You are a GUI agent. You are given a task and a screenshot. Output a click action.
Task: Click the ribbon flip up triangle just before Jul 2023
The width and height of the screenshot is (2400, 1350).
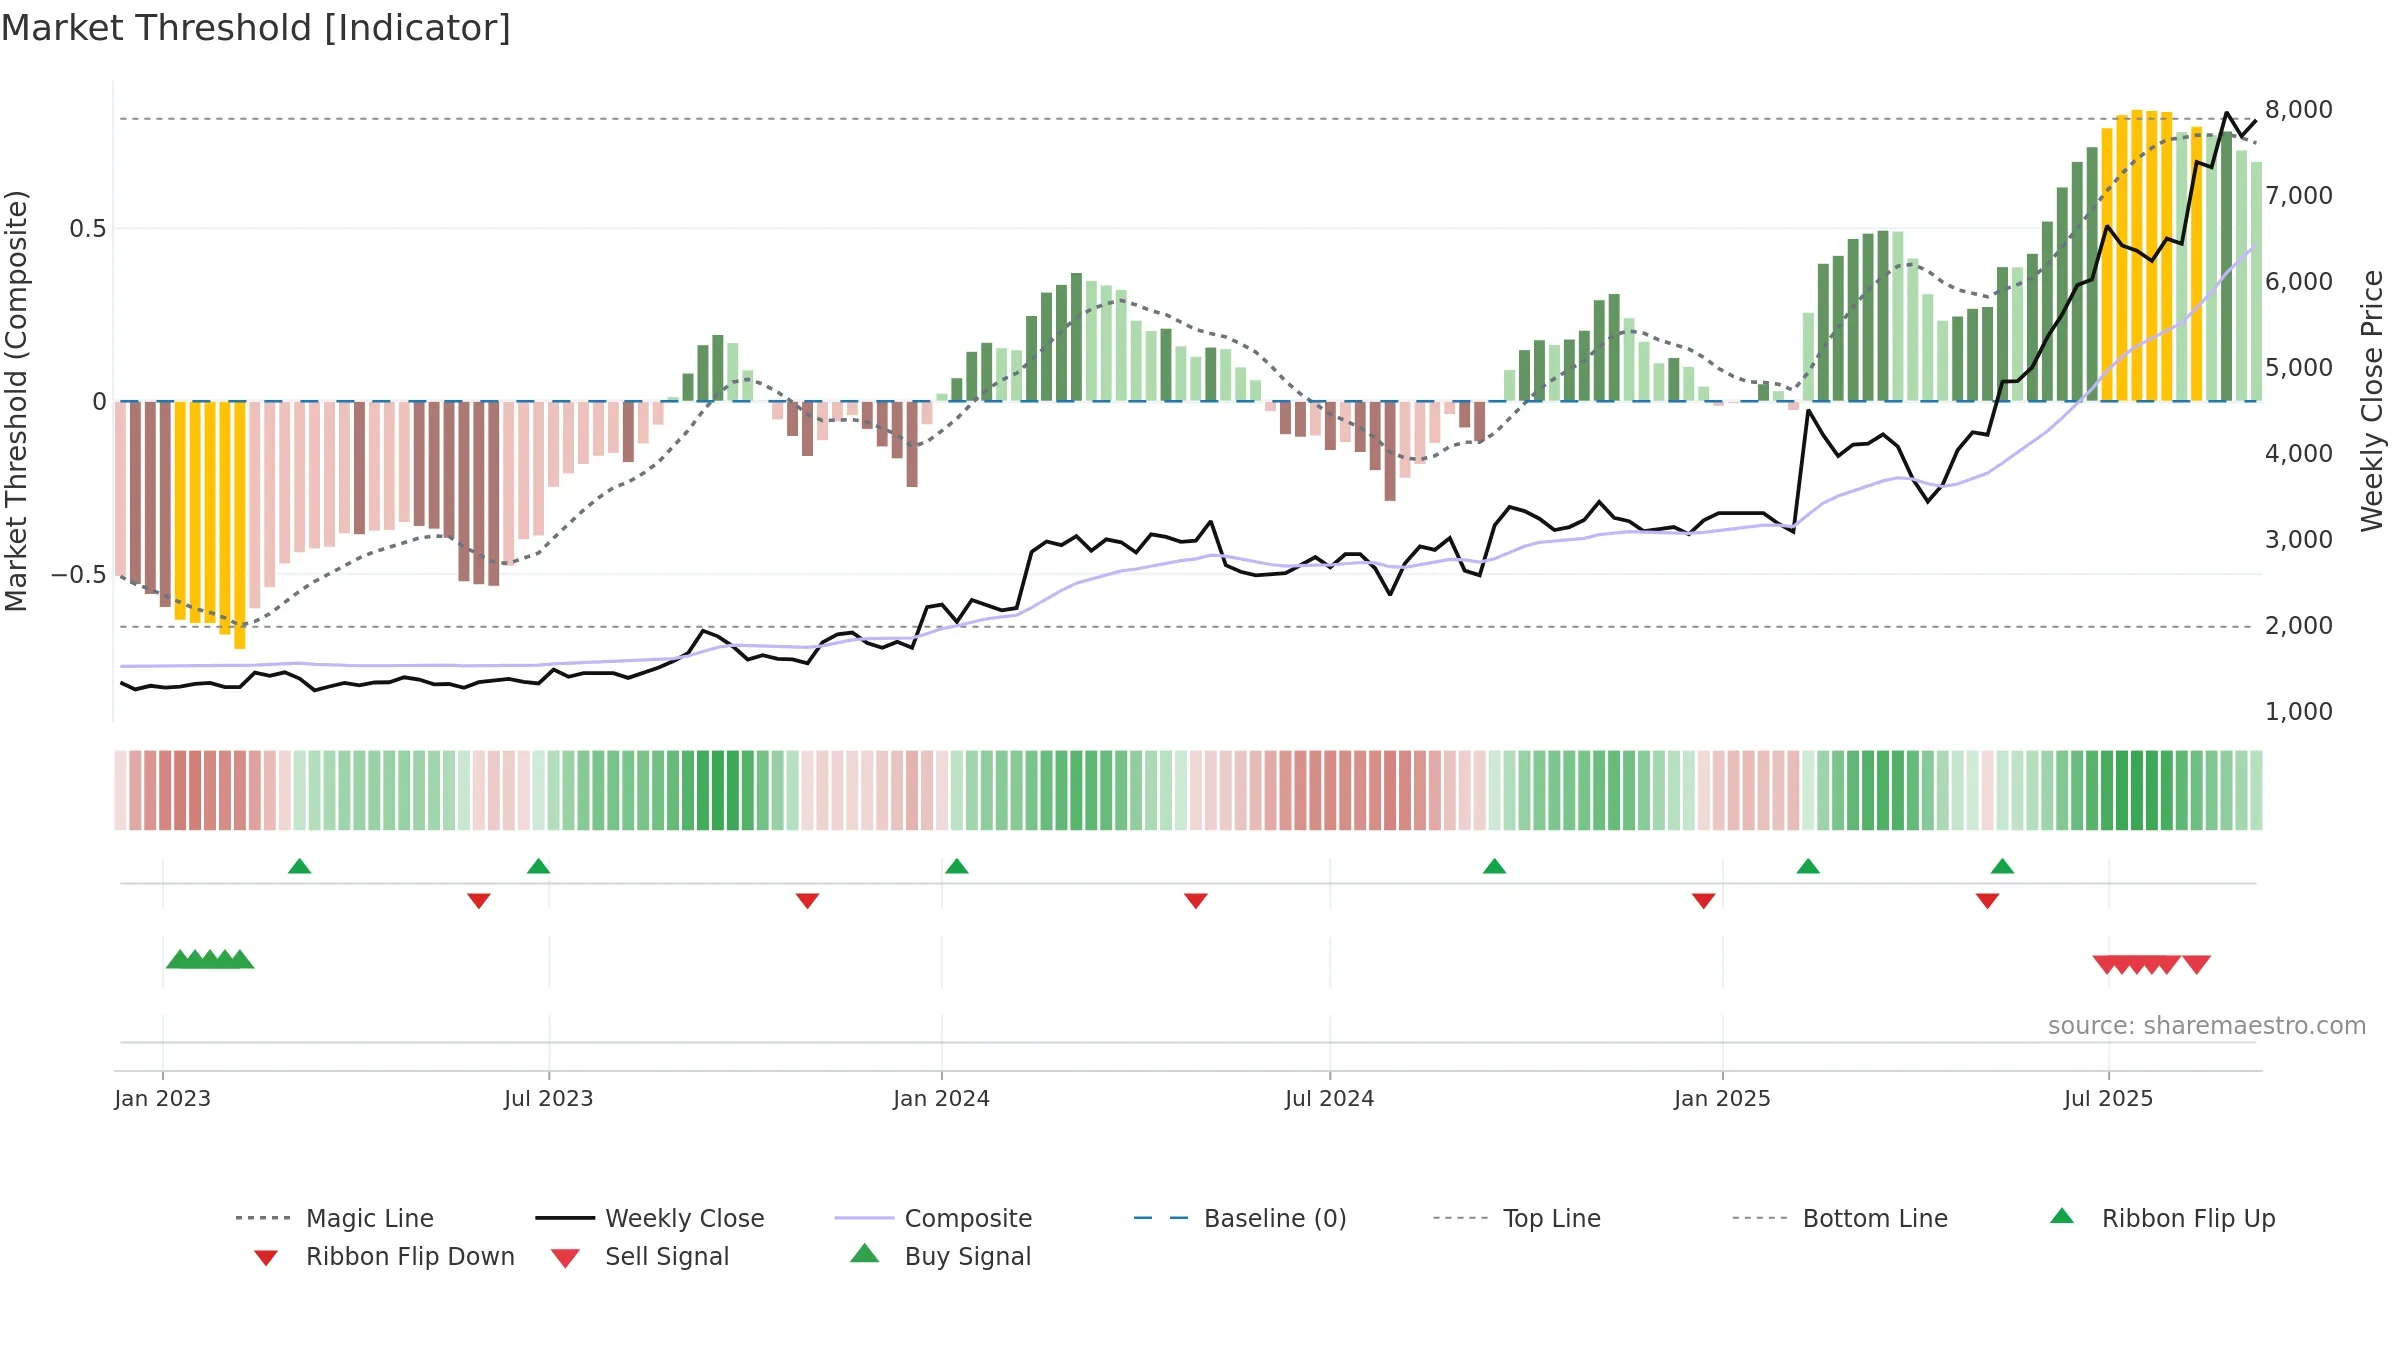click(538, 866)
